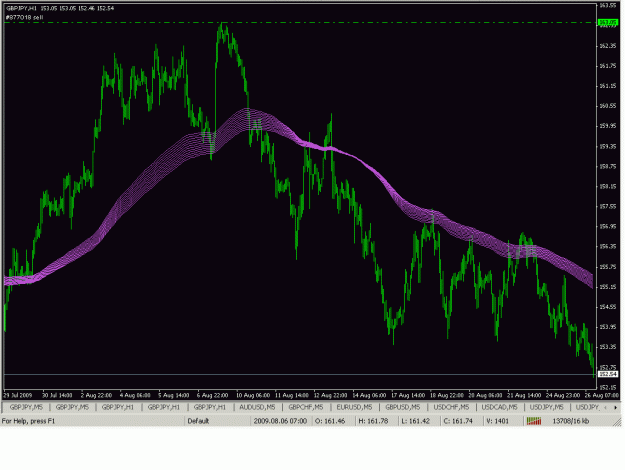
Task: Click the 156.35 price scale label
Action: pos(608,246)
